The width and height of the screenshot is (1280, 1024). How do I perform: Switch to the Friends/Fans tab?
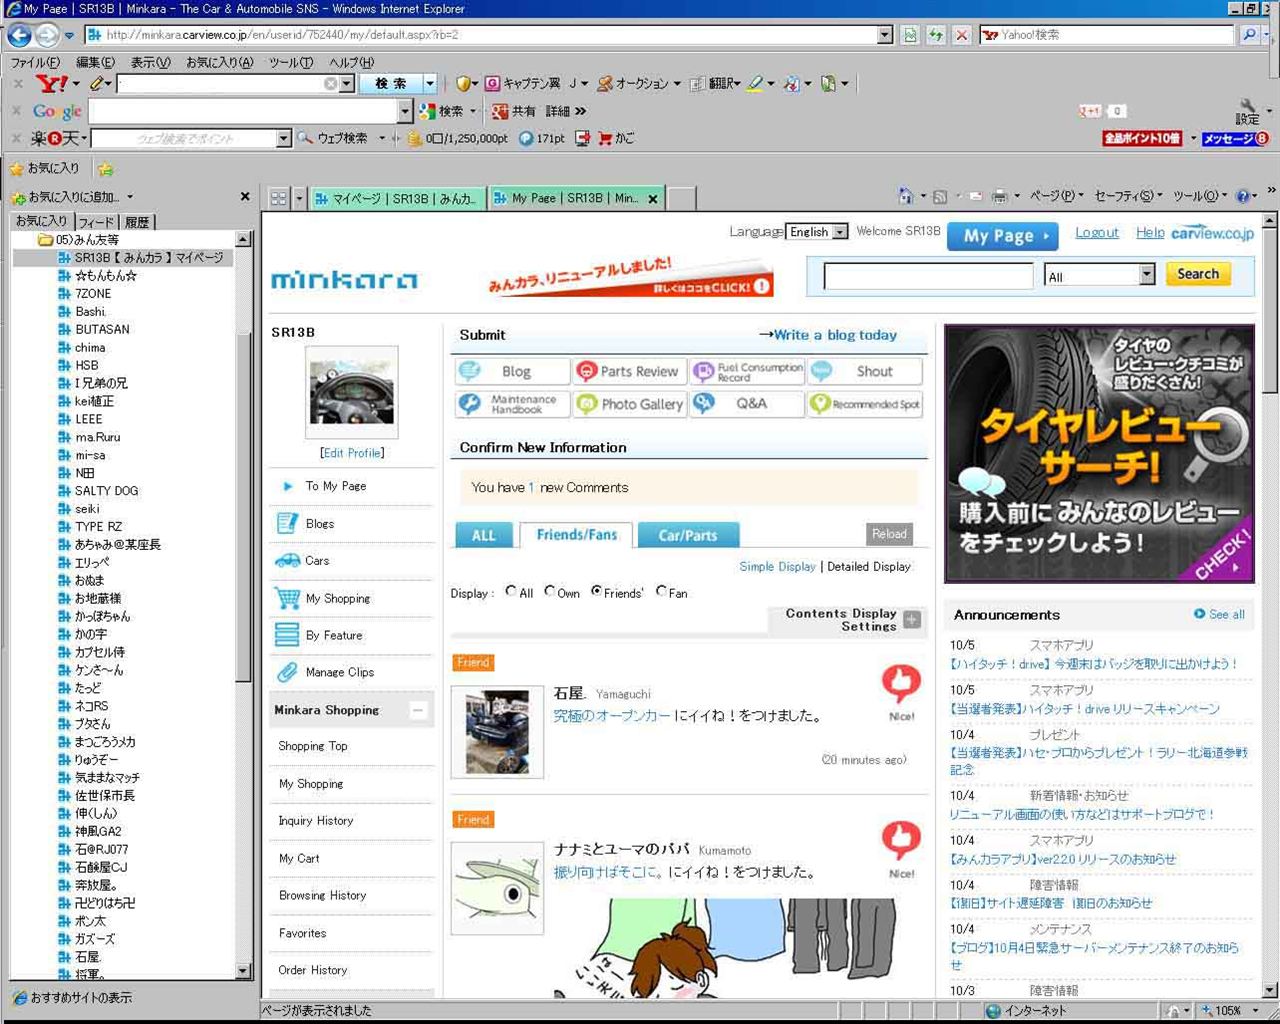pyautogui.click(x=576, y=535)
